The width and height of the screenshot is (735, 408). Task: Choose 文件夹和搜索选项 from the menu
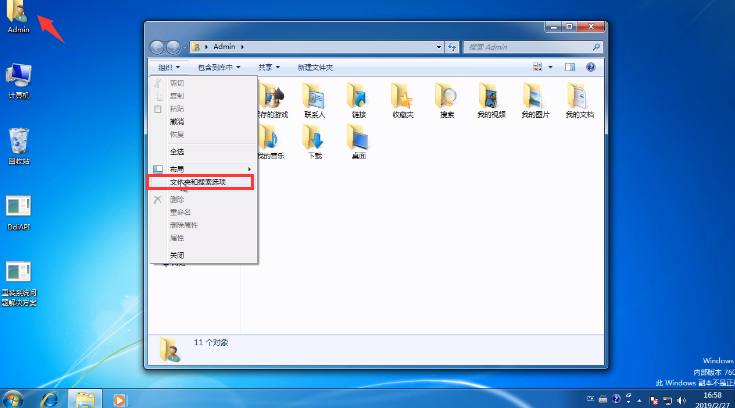pos(199,182)
